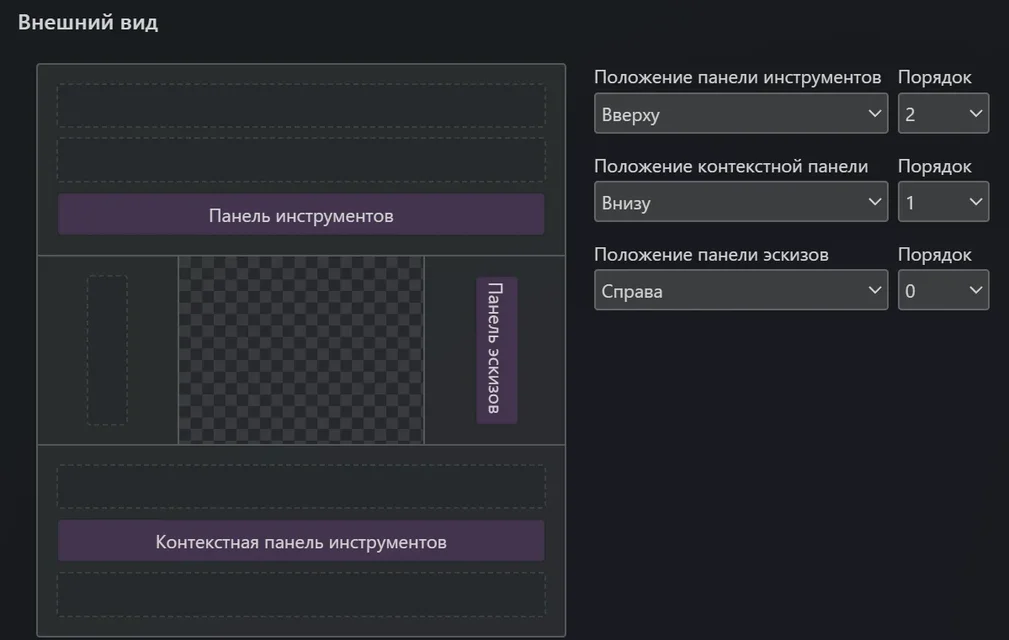
Task: Select the vertical 'Панель эскизов' block
Action: point(496,350)
